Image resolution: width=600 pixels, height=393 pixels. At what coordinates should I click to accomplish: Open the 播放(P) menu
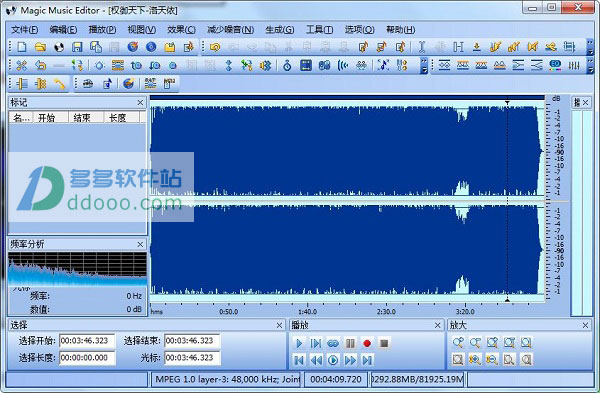point(102,29)
